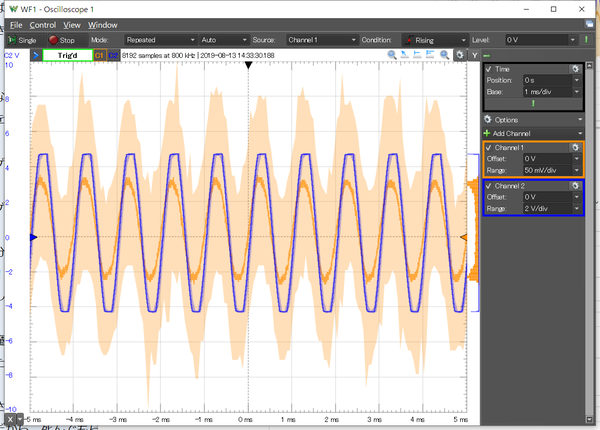The width and height of the screenshot is (600, 430).
Task: Uncheck the Channel 1 checkbox
Action: 488,147
